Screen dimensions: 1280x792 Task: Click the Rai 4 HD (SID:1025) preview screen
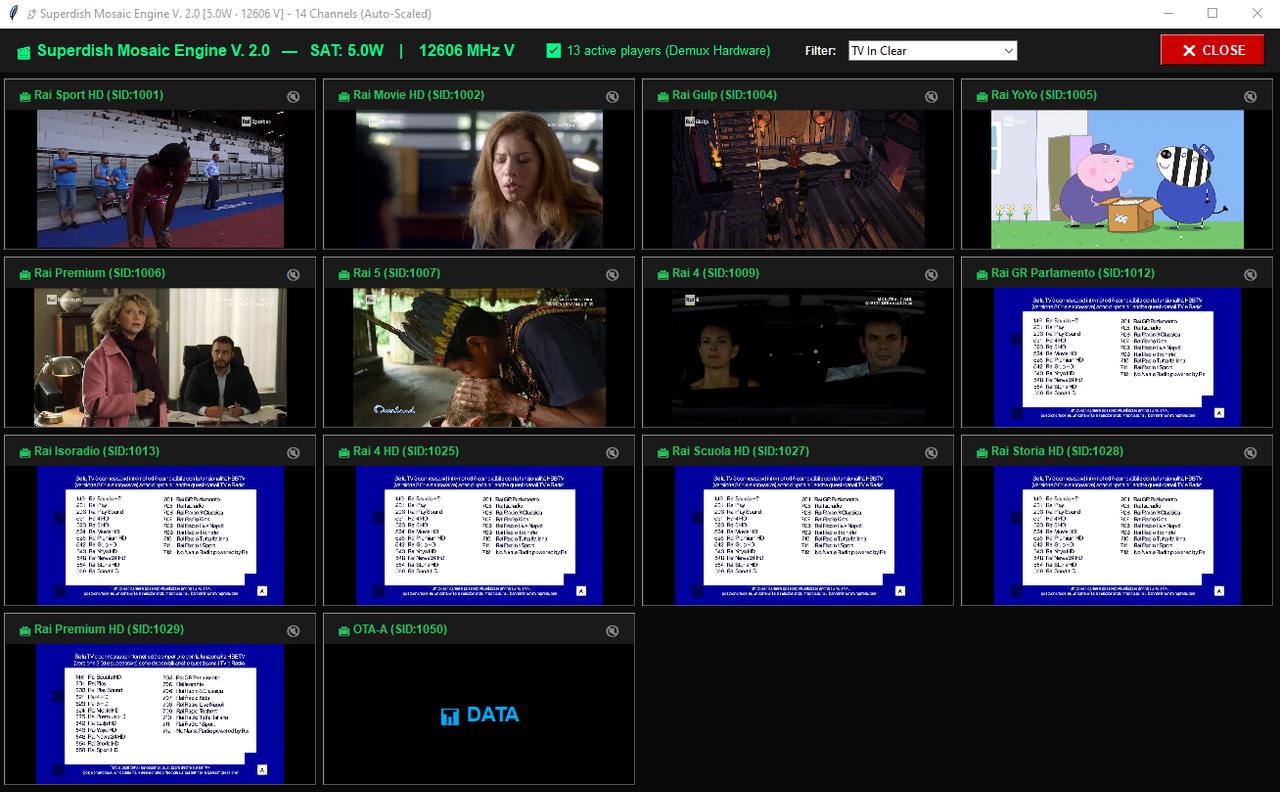click(479, 535)
